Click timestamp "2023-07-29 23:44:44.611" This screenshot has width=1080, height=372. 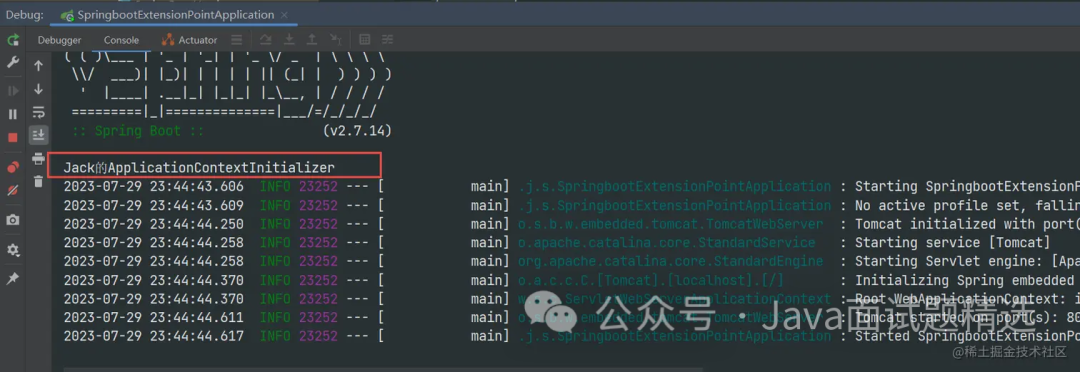154,318
